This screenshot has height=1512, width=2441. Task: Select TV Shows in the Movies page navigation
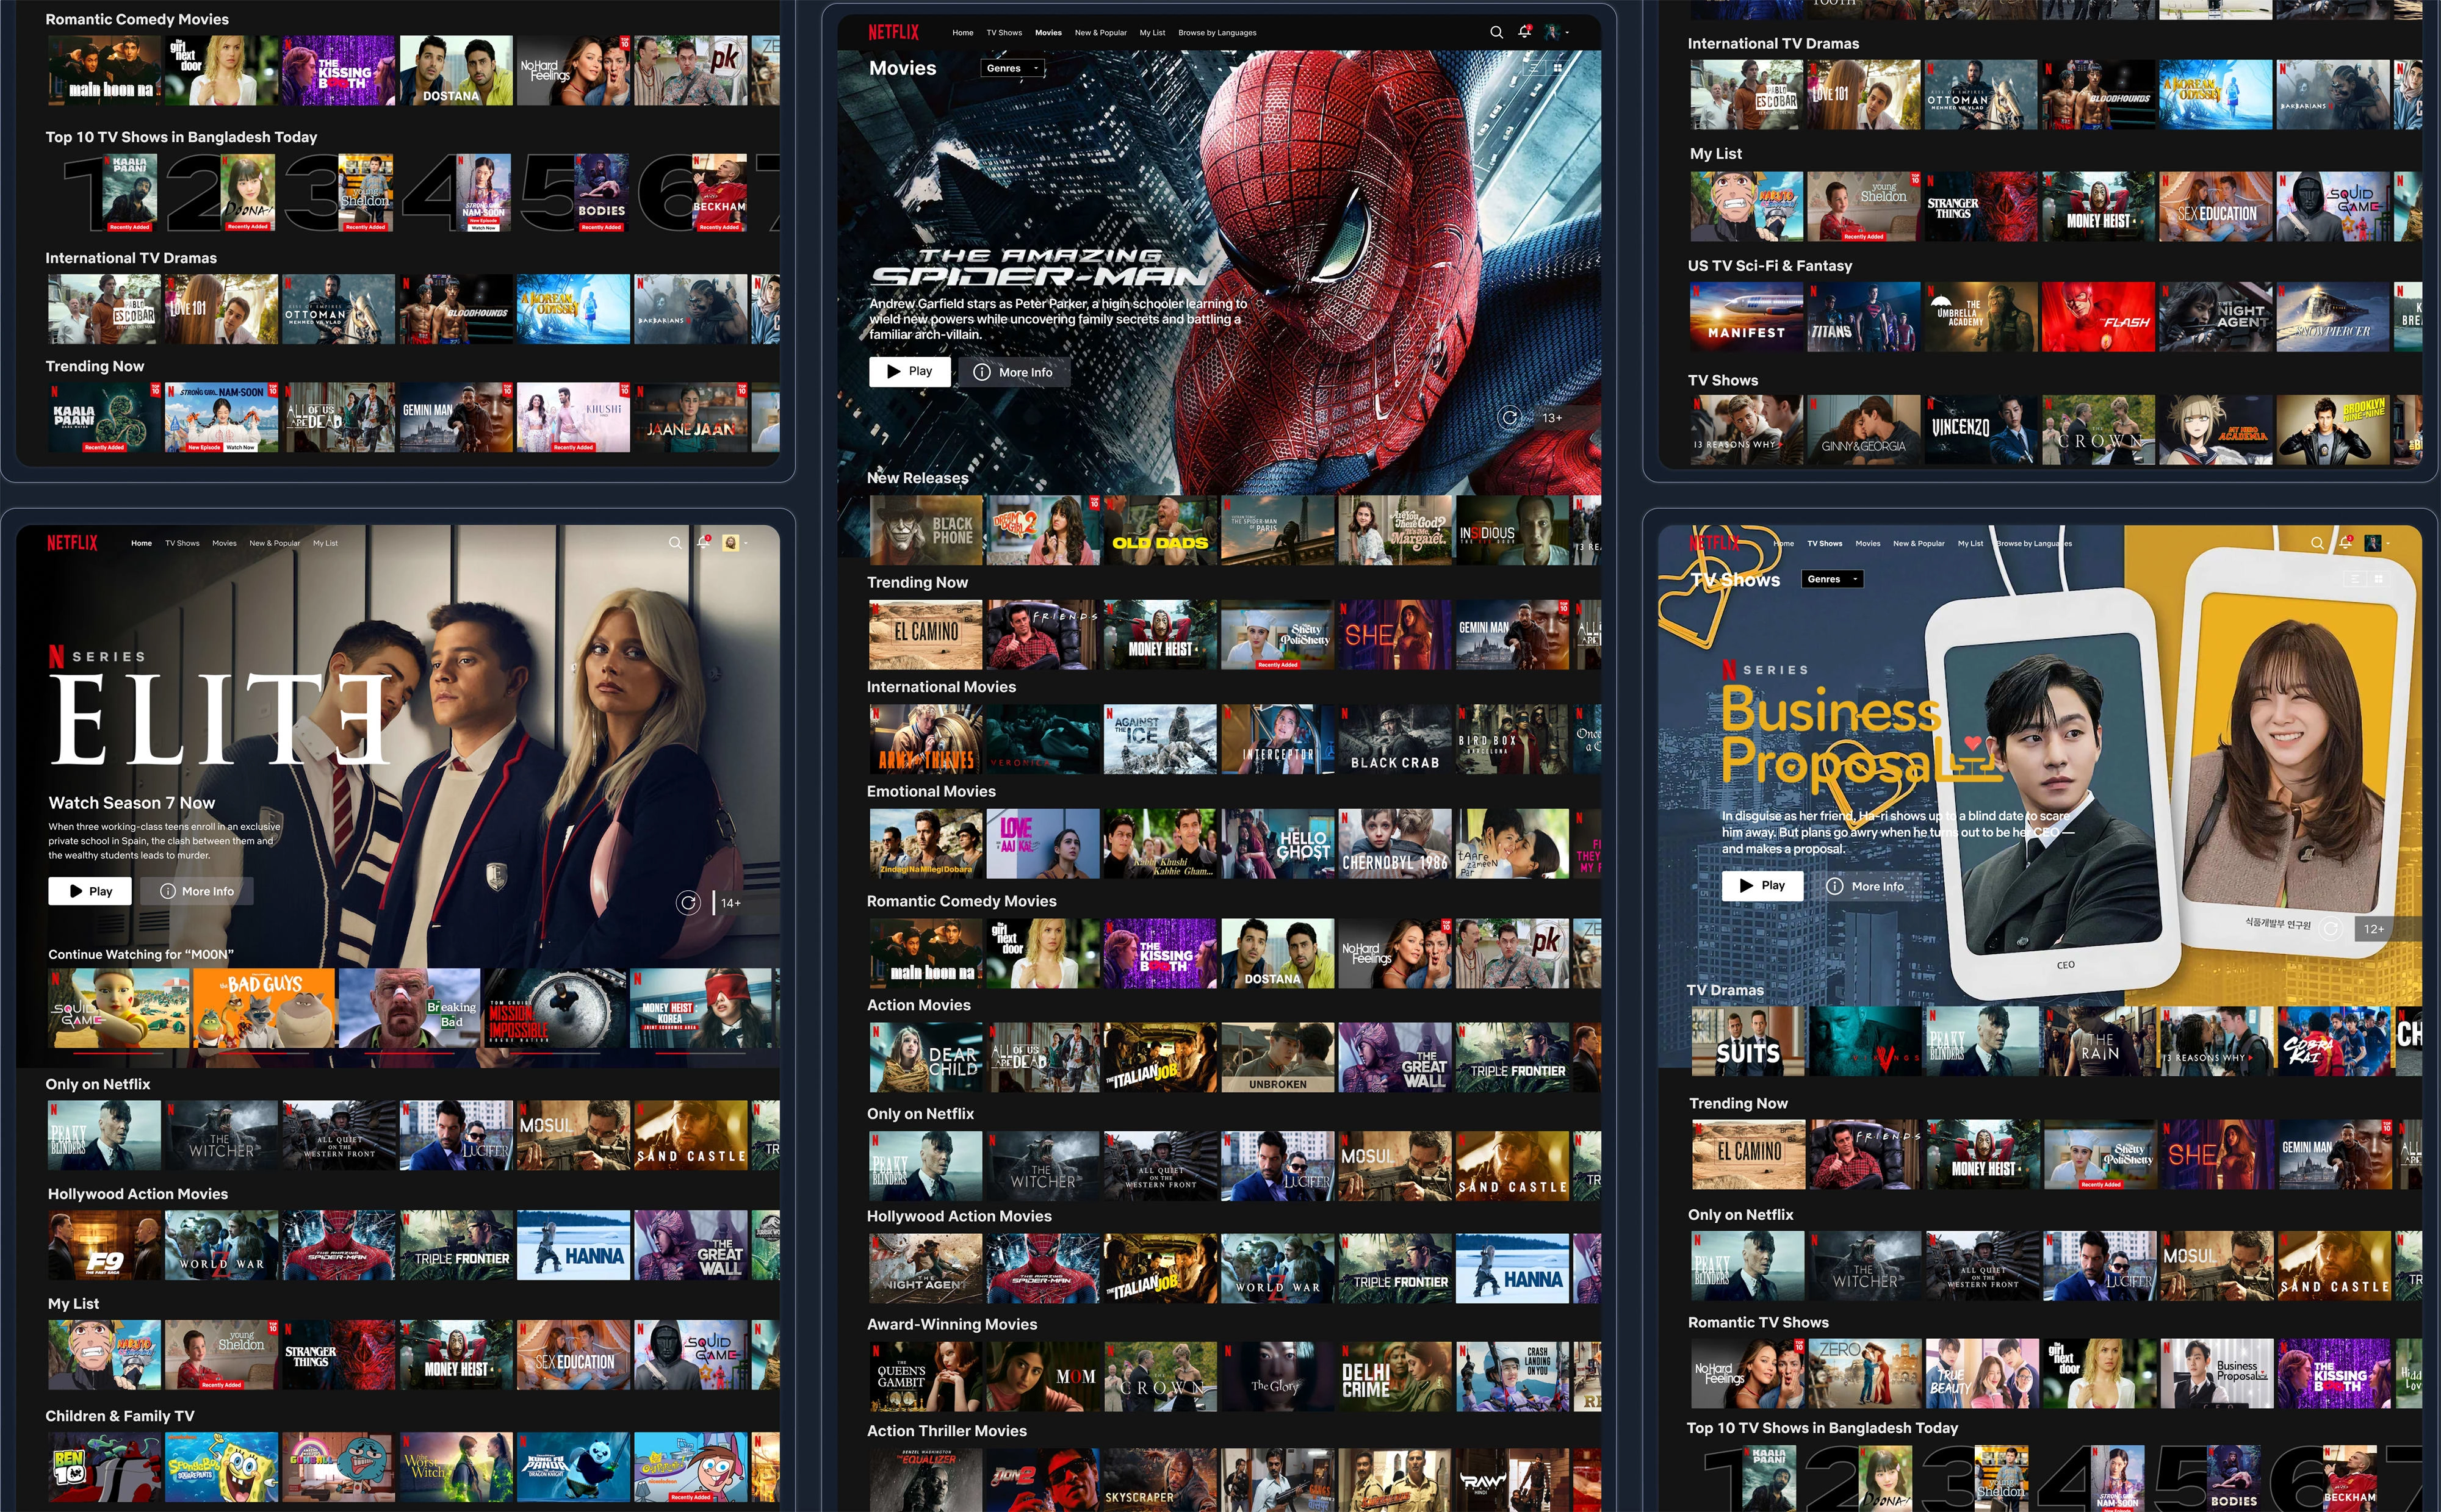[x=1004, y=33]
